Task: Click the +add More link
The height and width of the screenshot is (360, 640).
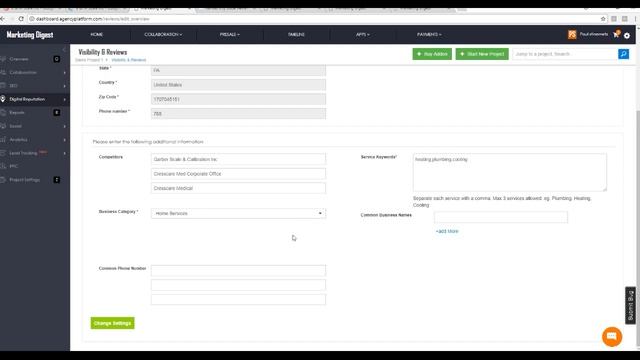Action: 447,231
